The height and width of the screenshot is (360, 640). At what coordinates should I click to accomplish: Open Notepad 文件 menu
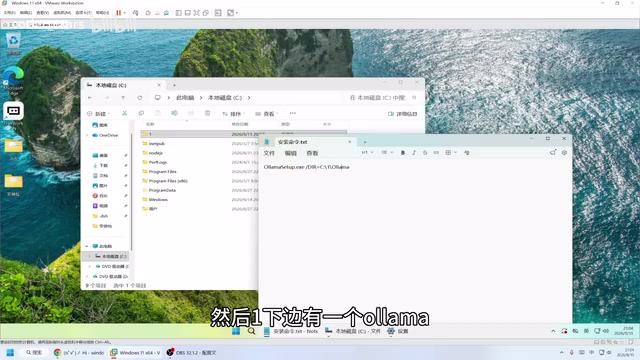(269, 153)
